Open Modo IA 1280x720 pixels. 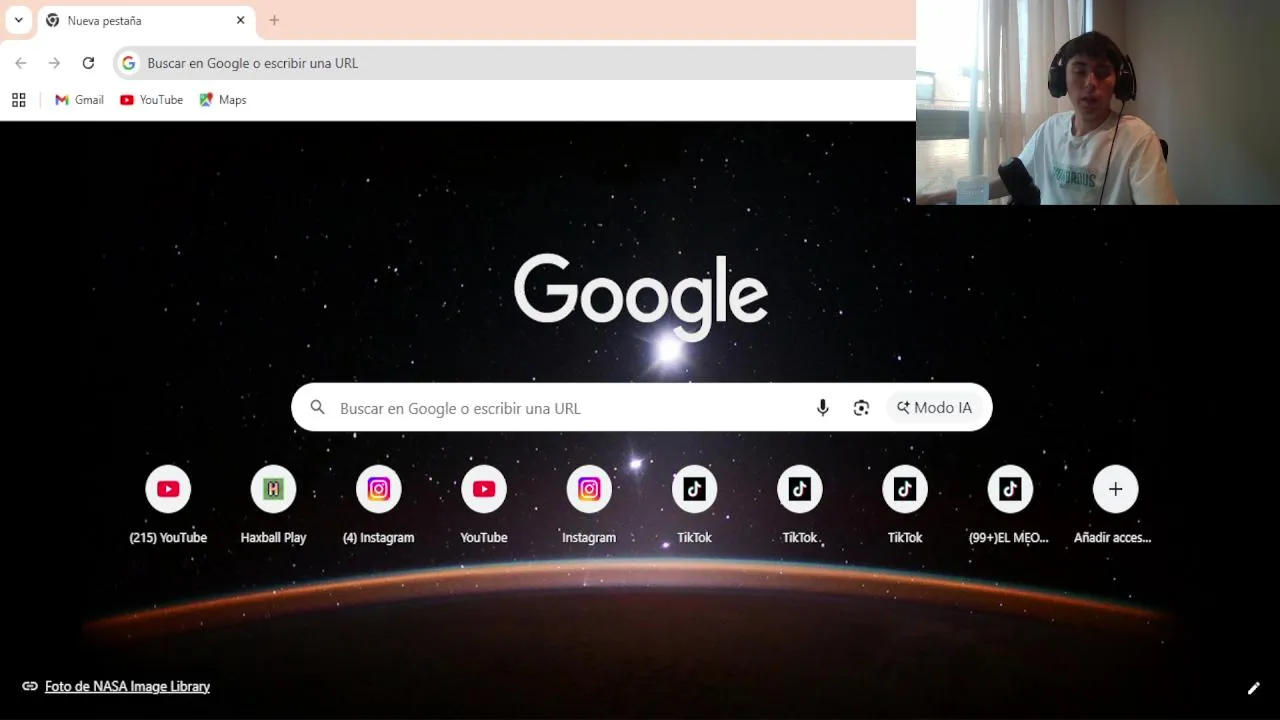coord(934,407)
